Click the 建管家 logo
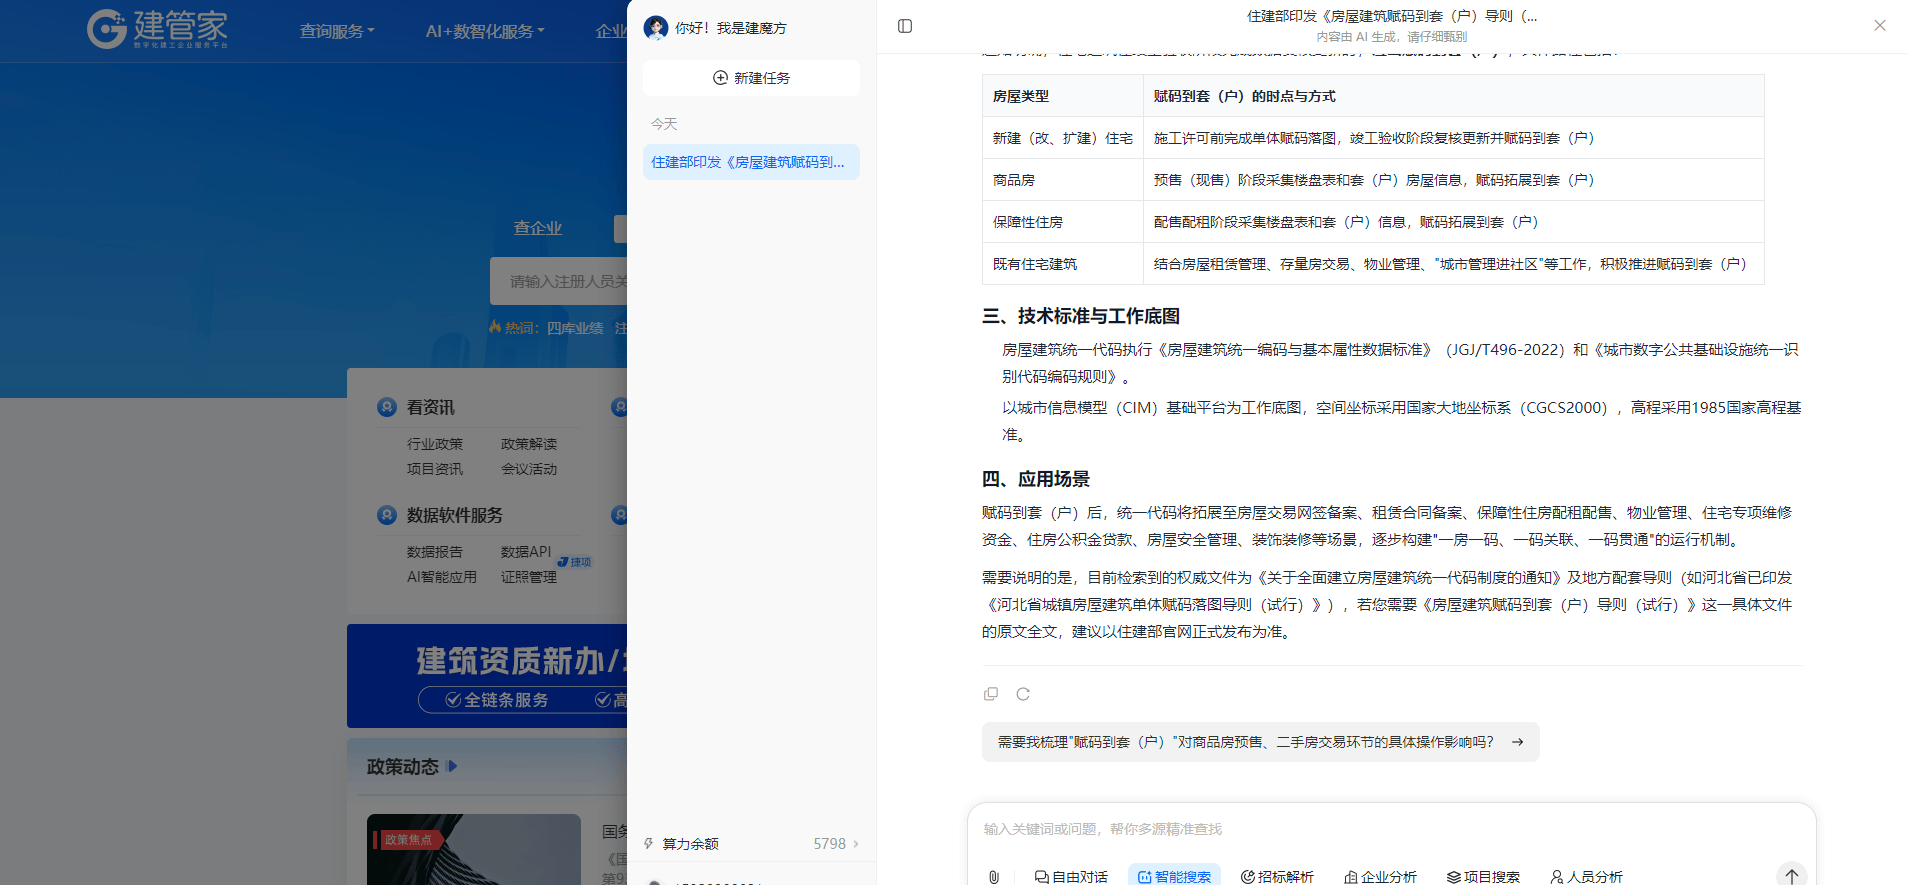Screen dimensions: 1907x885 coord(158,29)
